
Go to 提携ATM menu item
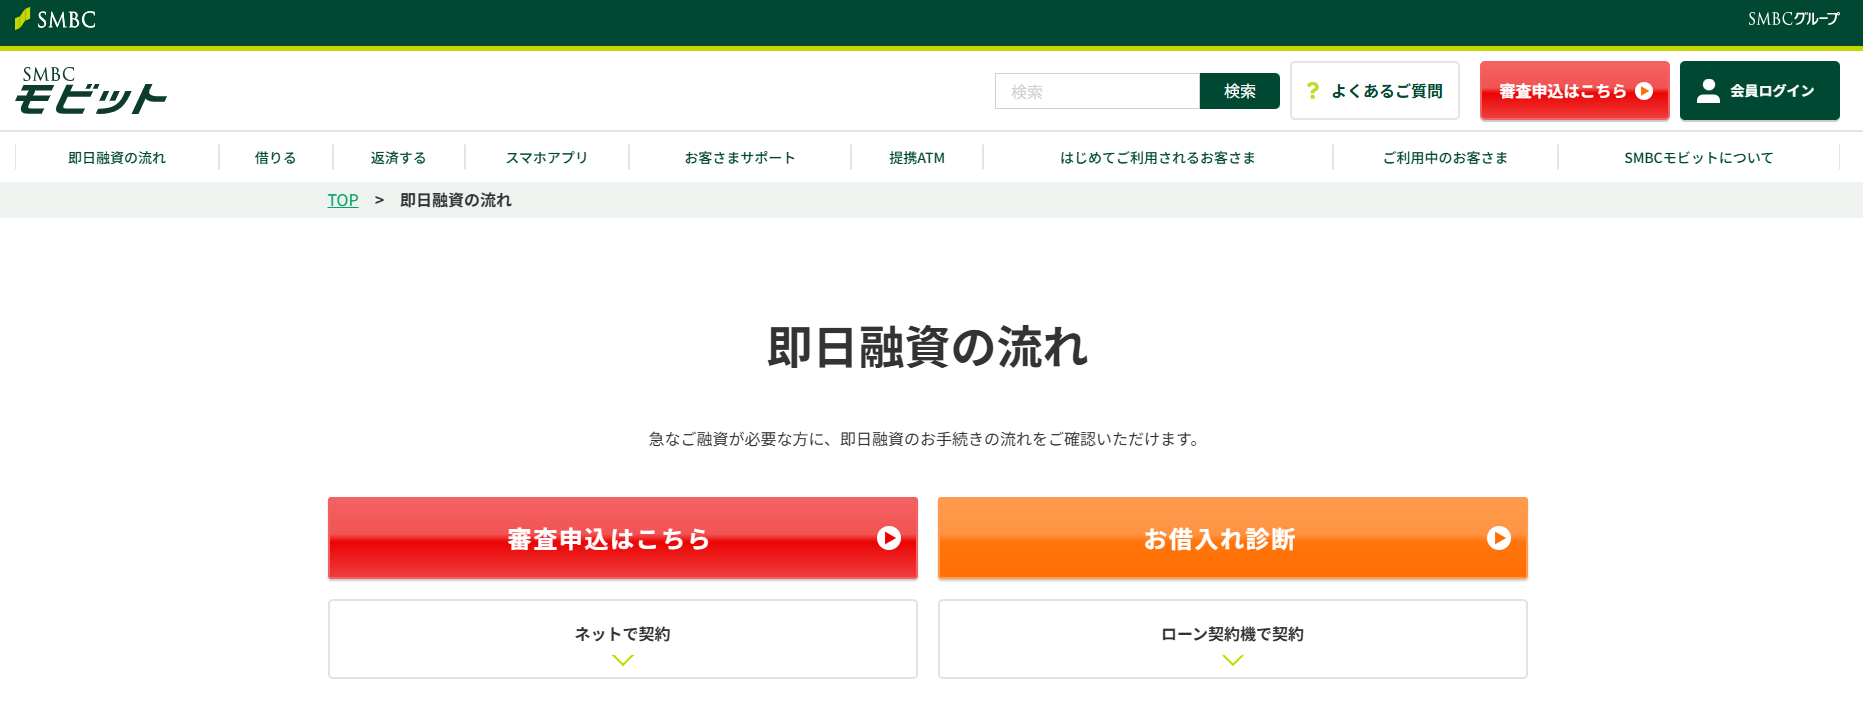[x=916, y=158]
